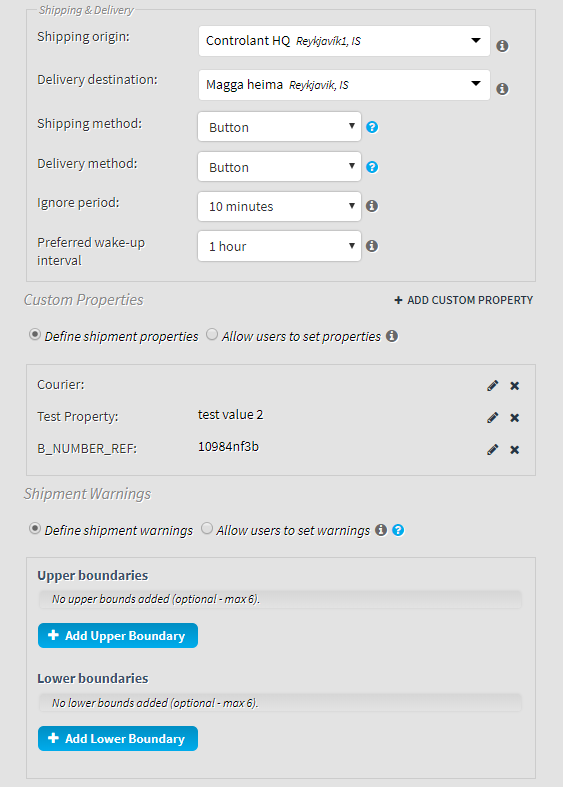
Task: Open Delivery method dropdown
Action: point(279,167)
